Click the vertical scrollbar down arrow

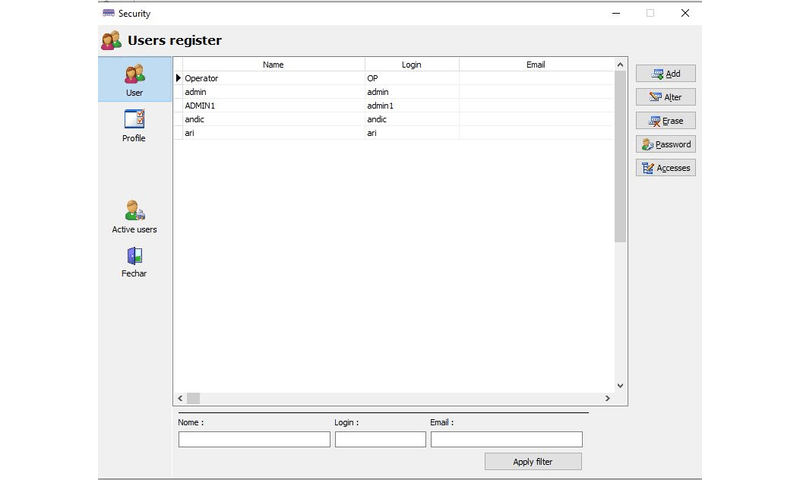click(x=620, y=385)
